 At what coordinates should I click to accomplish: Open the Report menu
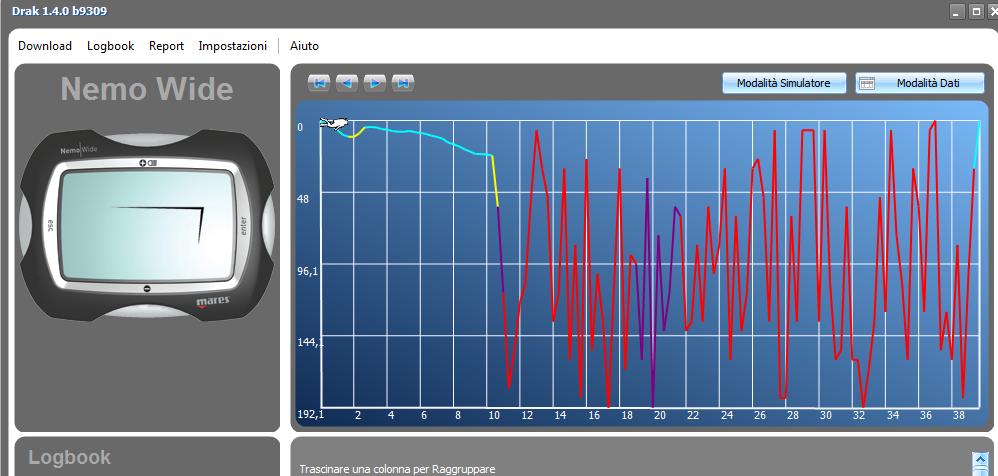pos(166,46)
